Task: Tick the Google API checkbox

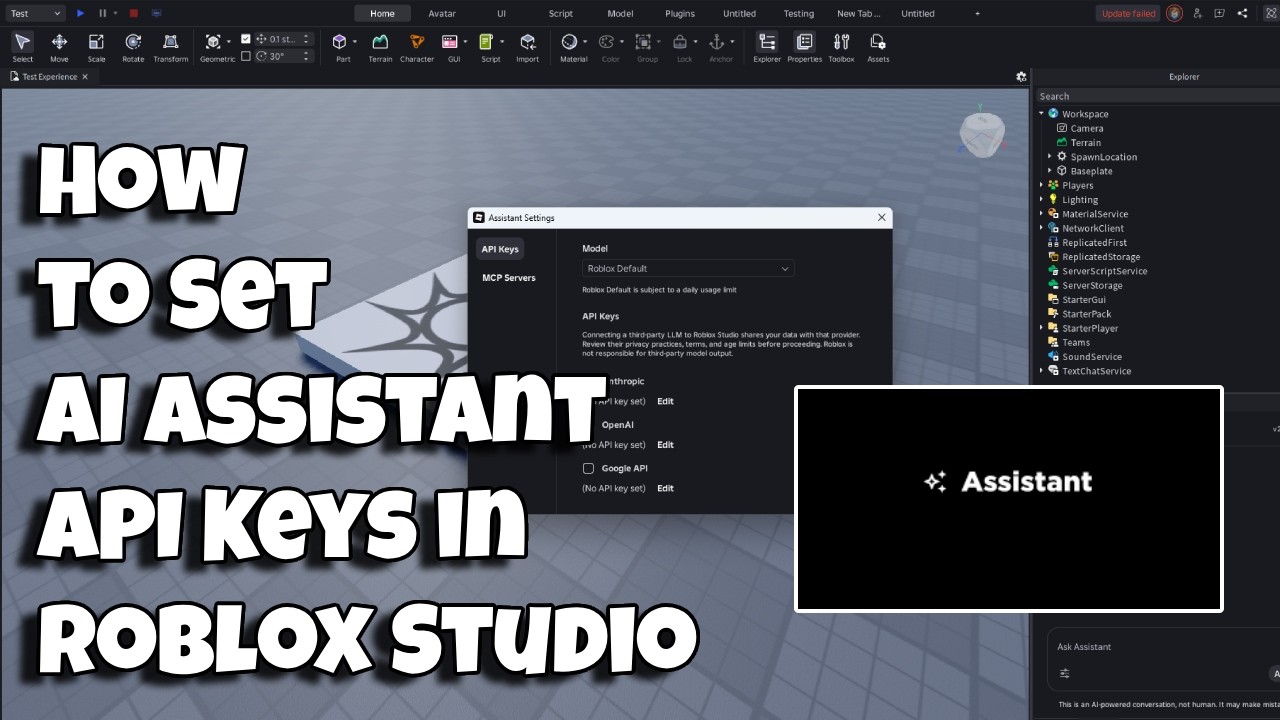Action: [x=588, y=468]
